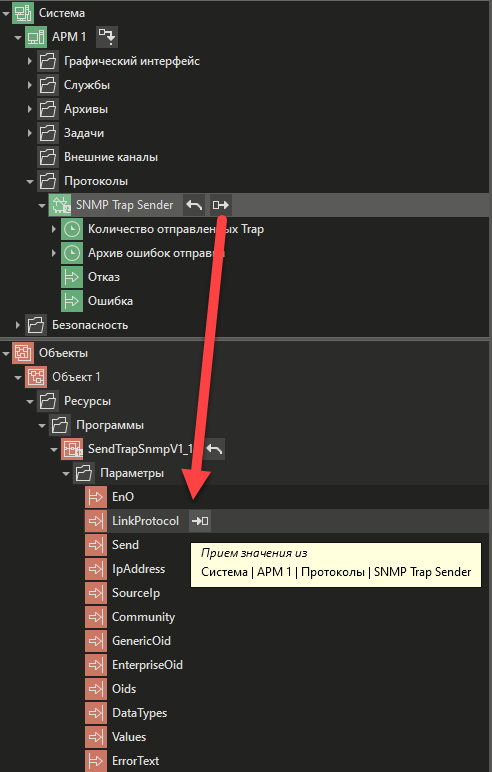
Task: Expand the Архив ошибок отправки item
Action: coord(54,253)
